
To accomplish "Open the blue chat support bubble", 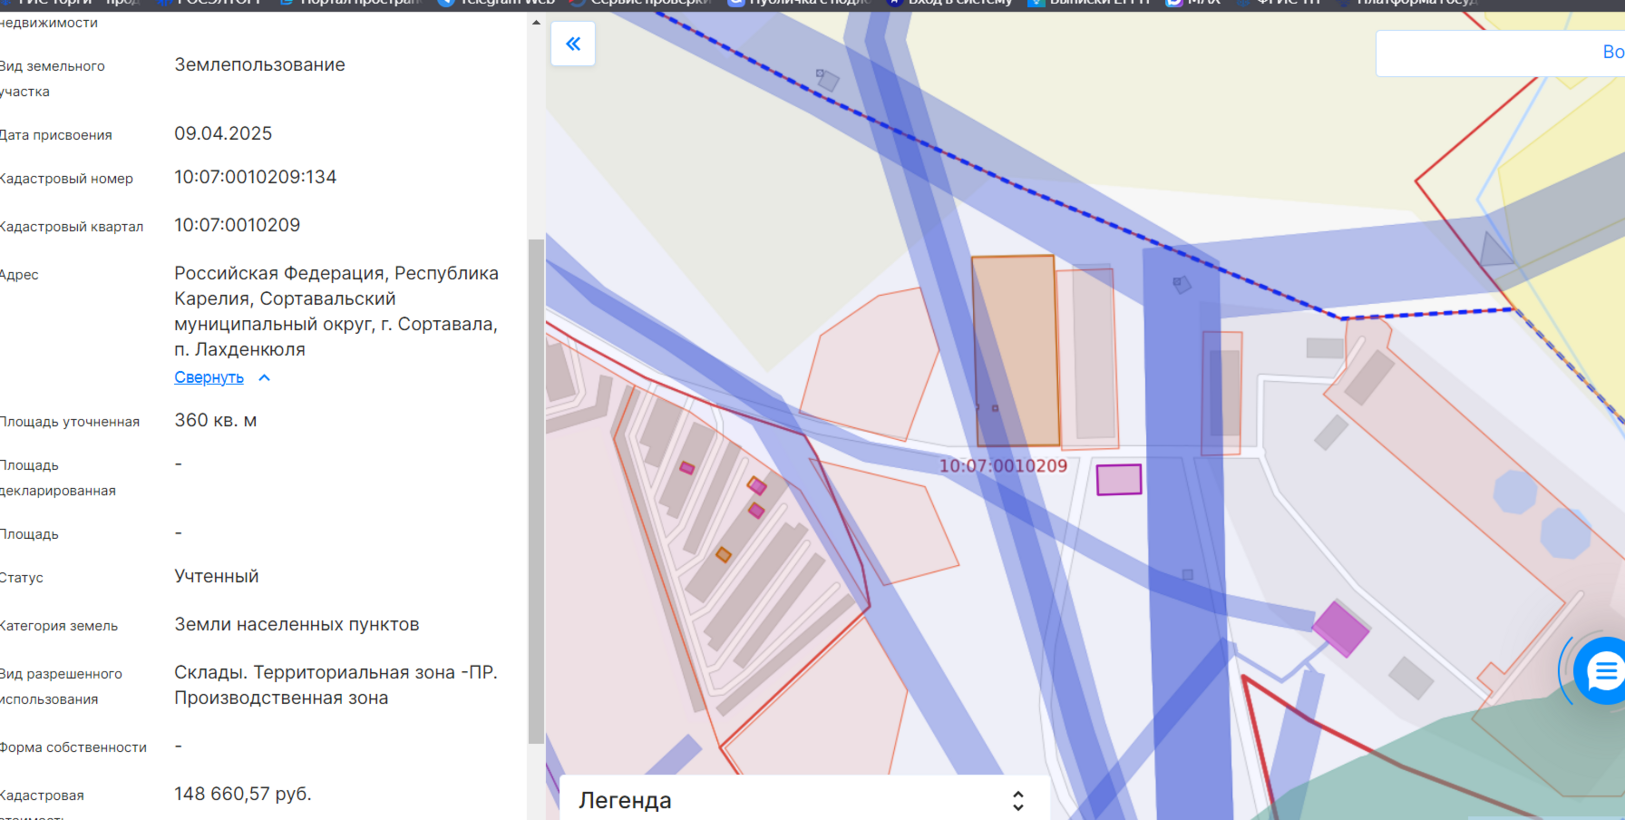I will tap(1602, 671).
